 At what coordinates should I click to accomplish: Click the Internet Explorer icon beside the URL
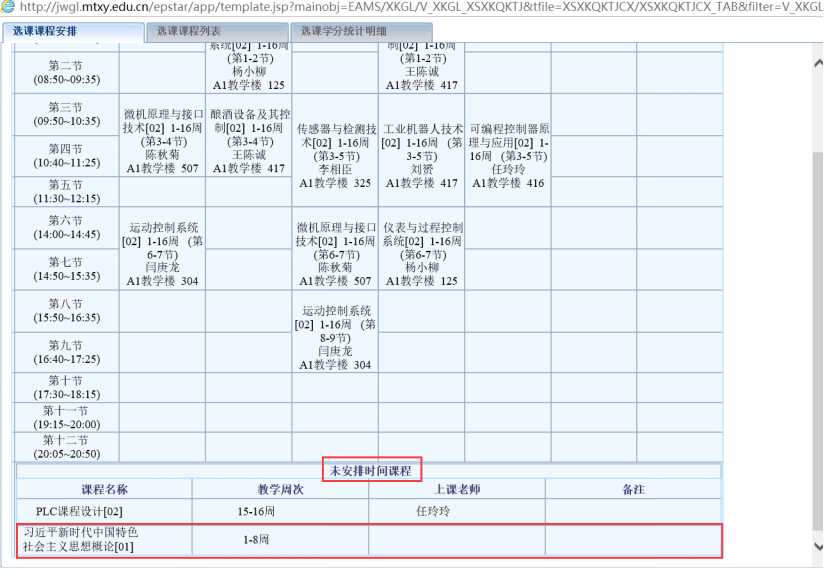coord(9,8)
